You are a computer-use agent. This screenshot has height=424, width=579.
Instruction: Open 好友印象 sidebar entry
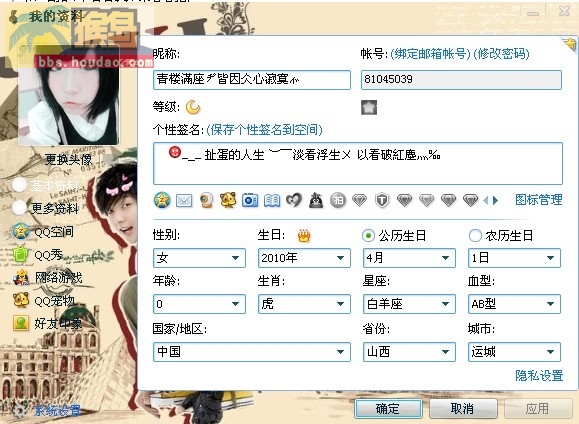58,324
